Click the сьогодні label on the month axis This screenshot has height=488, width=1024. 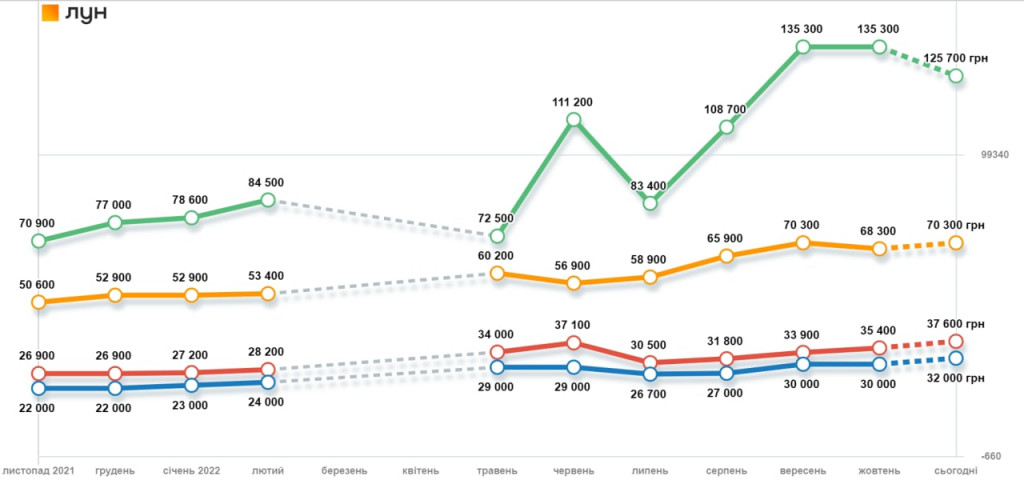tap(956, 470)
